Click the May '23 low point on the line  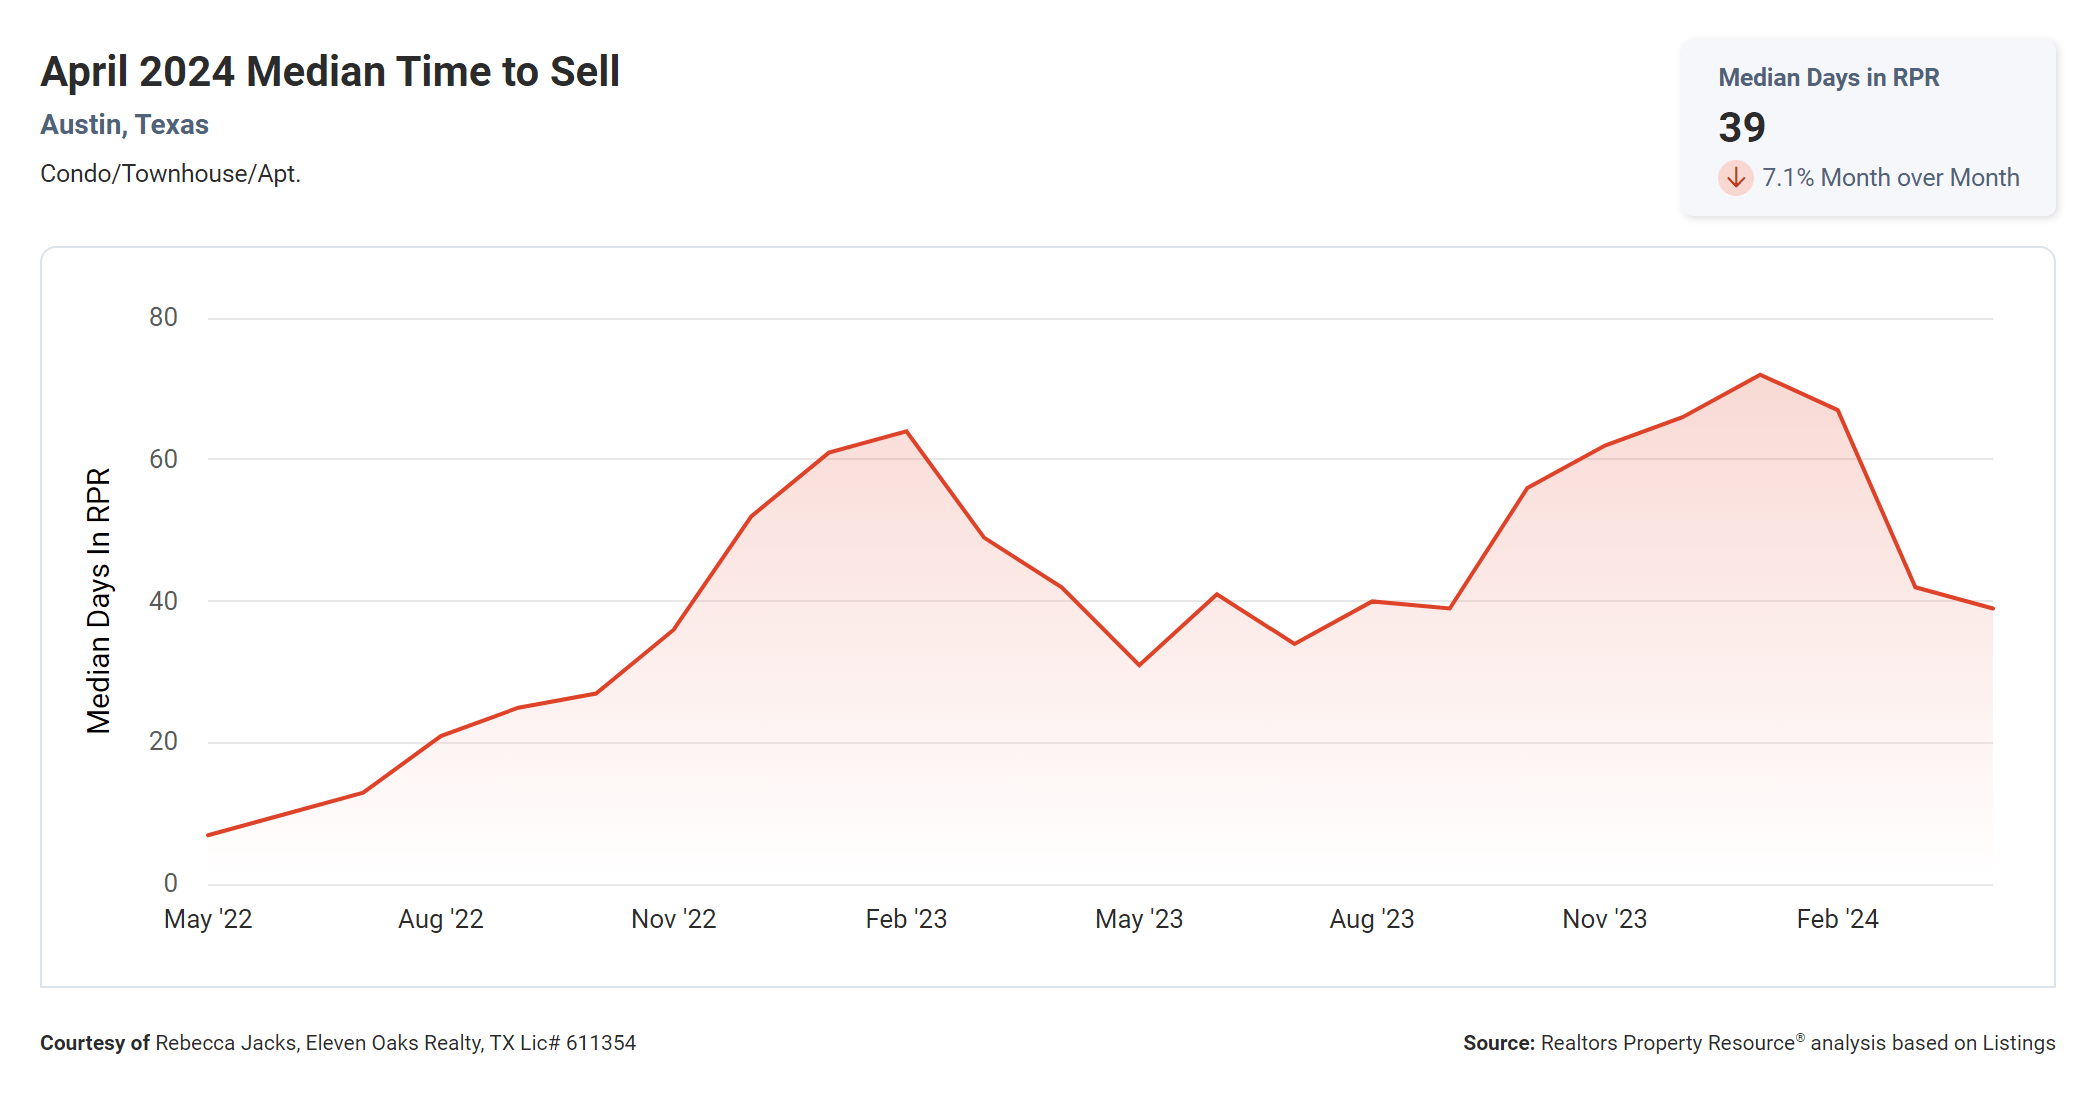pos(1139,664)
